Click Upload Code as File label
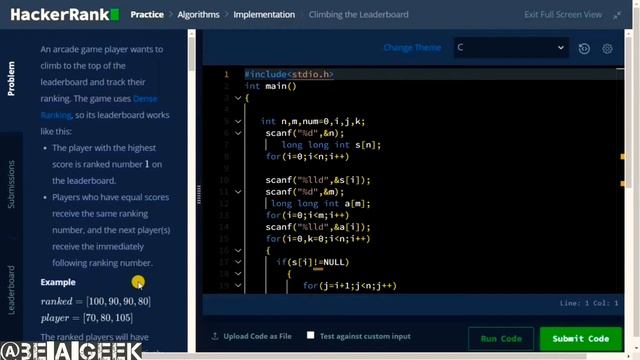 (x=258, y=336)
